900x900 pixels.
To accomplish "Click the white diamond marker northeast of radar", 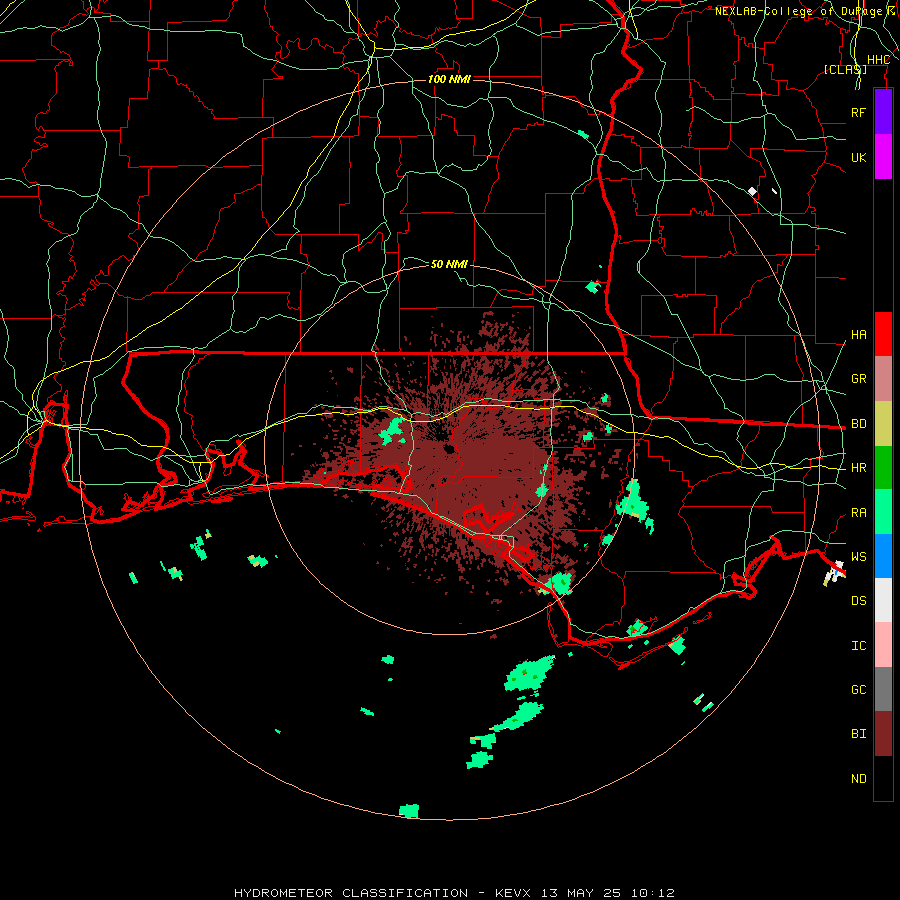I will (x=752, y=191).
